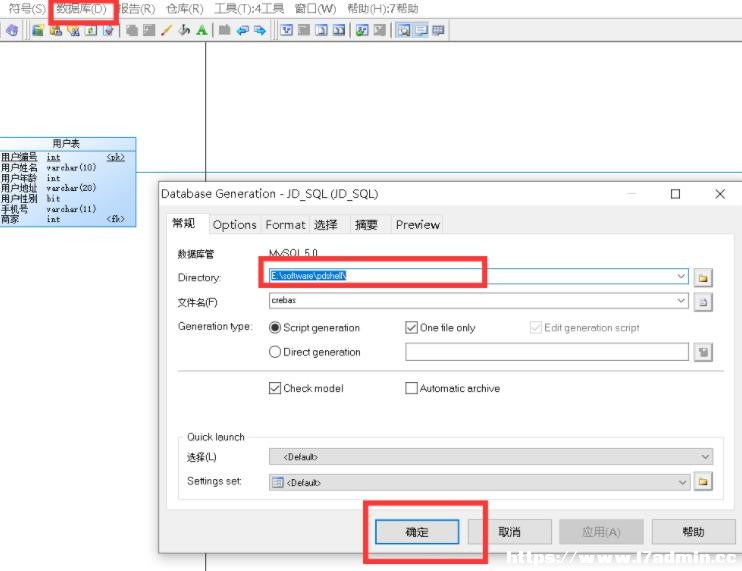
Task: Switch to the Format tab
Action: point(285,225)
